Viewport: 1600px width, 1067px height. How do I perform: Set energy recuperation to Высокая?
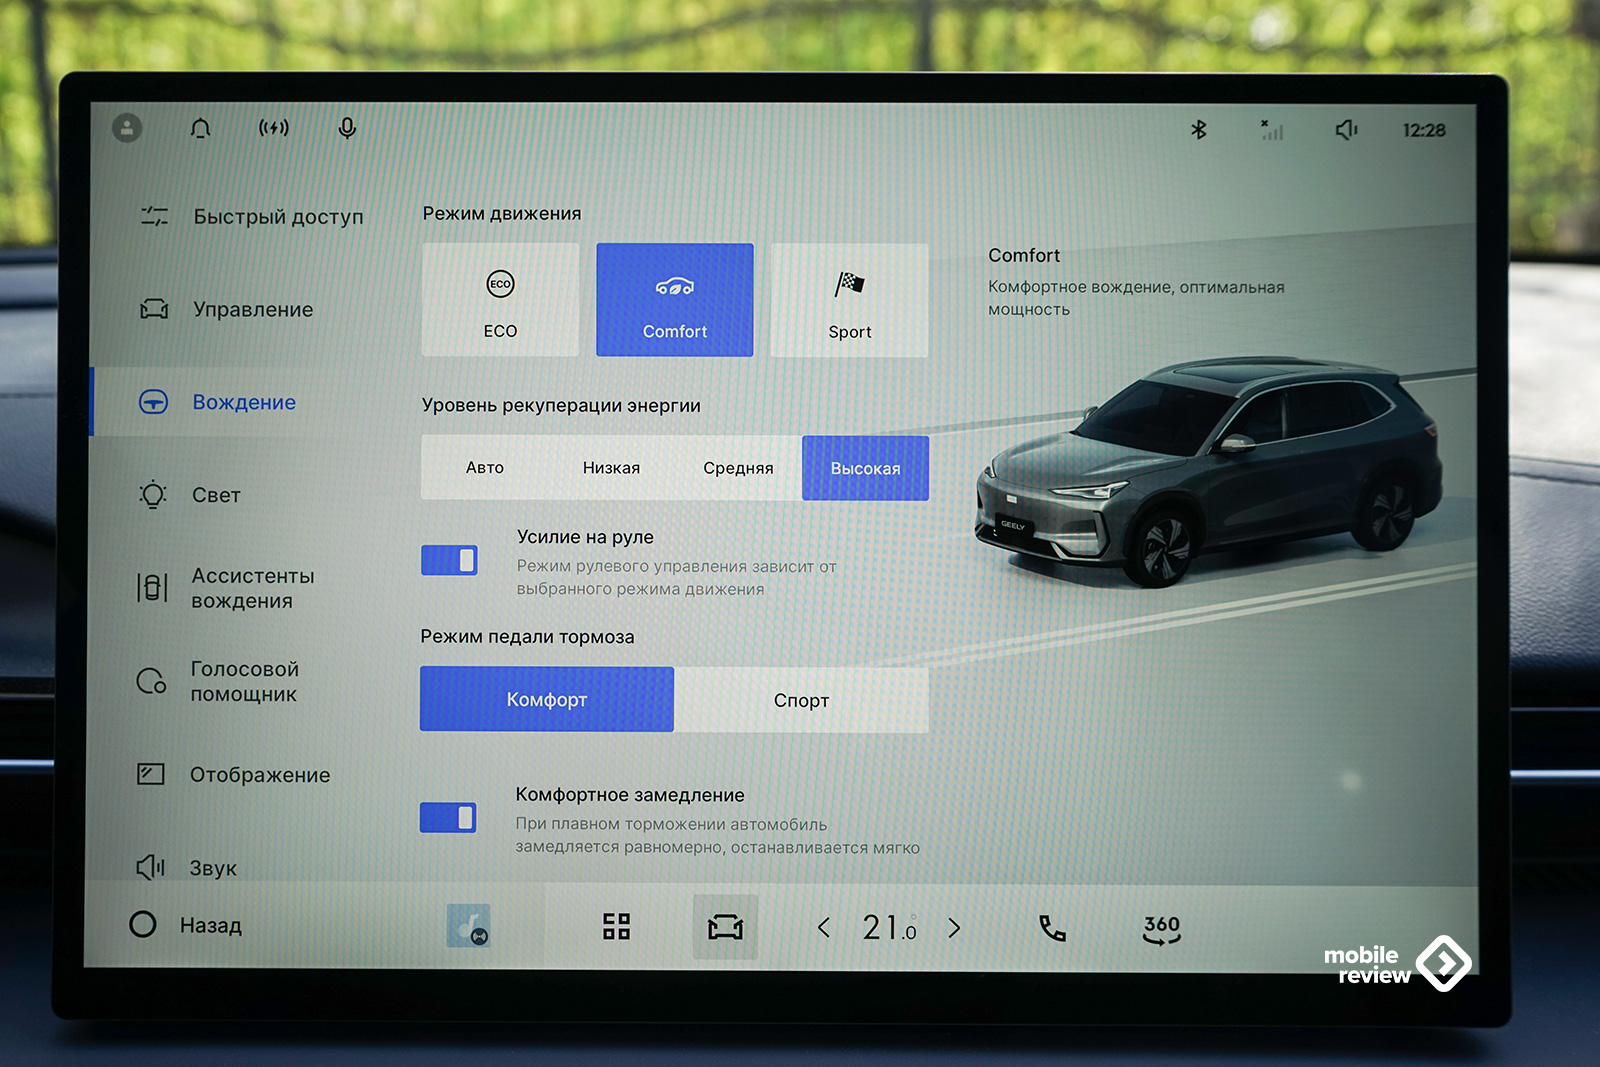tap(865, 468)
